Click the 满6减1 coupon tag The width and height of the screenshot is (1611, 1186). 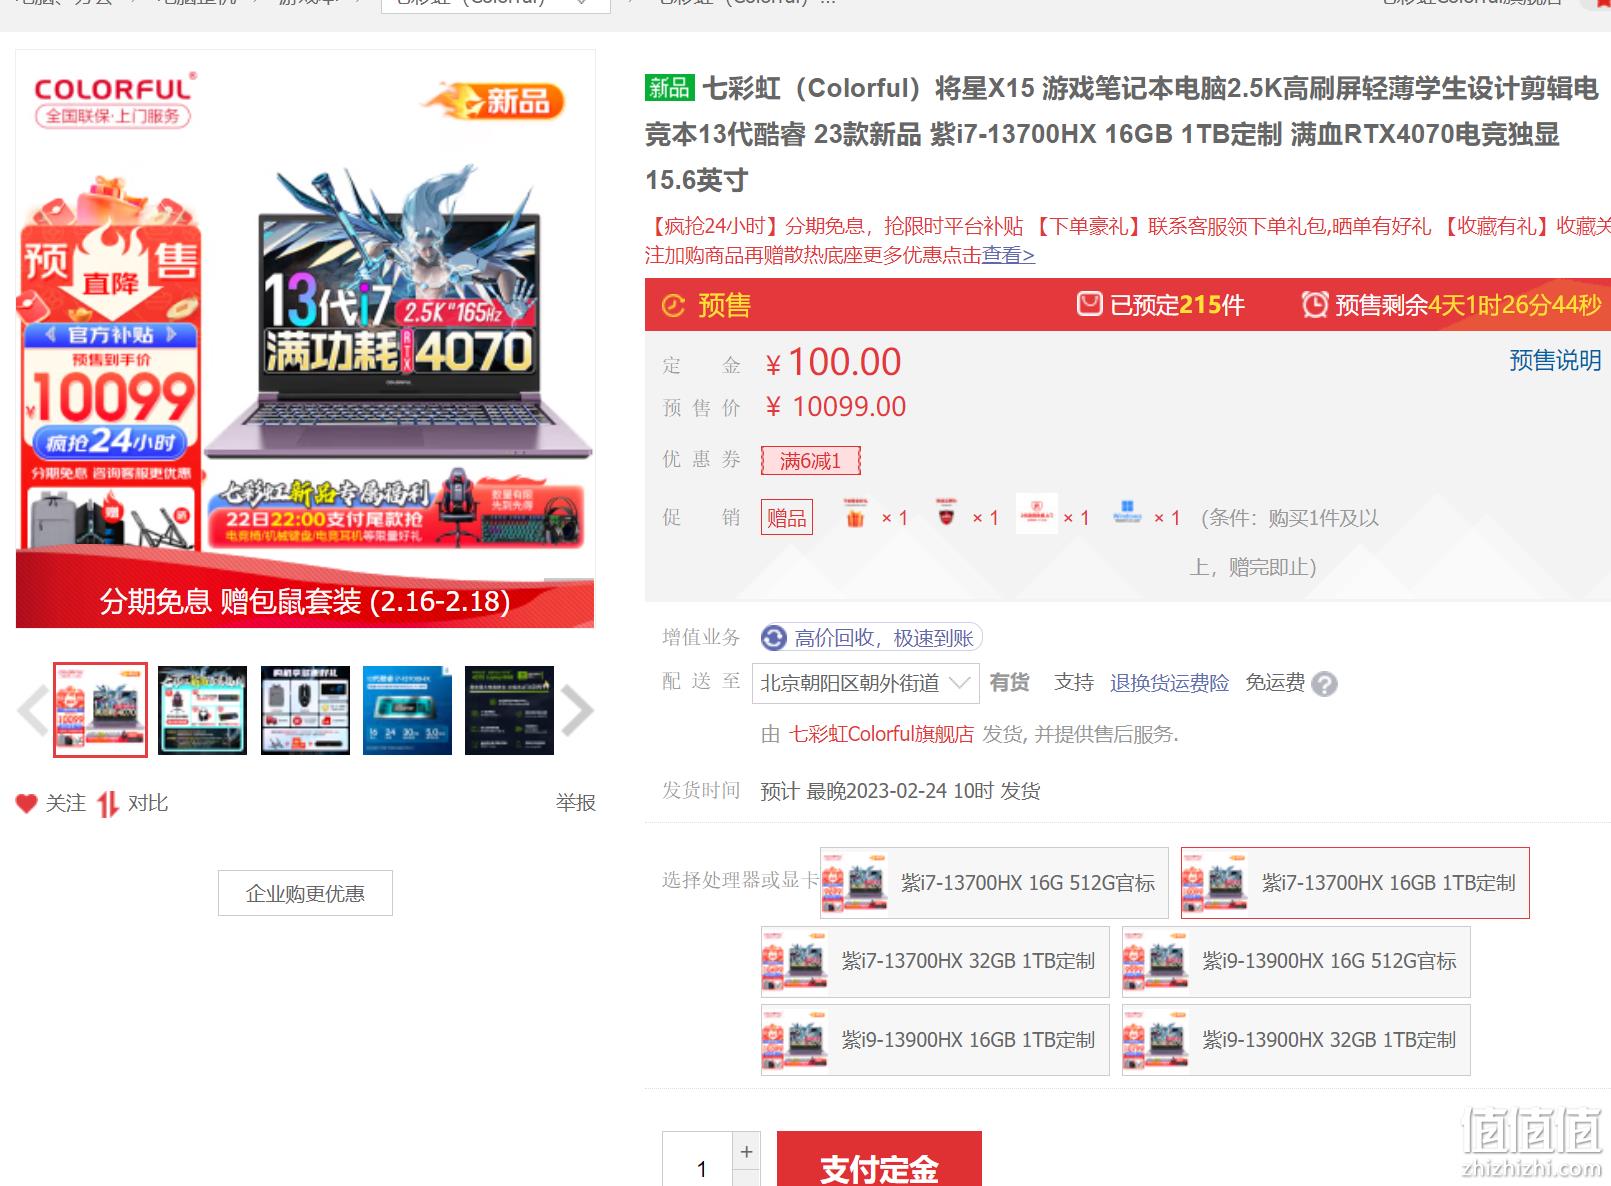[x=810, y=461]
